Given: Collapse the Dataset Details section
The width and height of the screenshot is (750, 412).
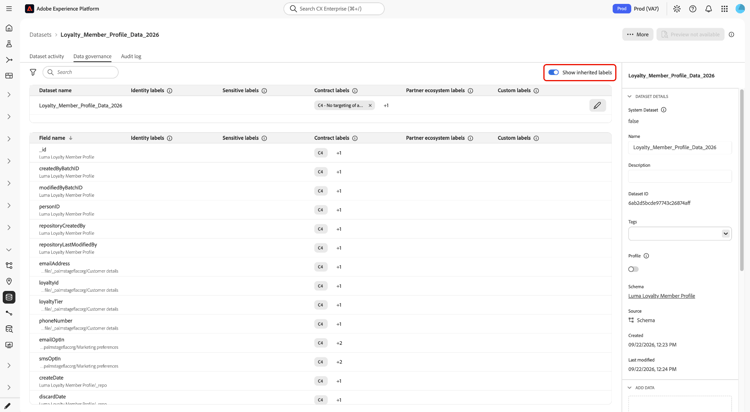Looking at the screenshot, I should pyautogui.click(x=629, y=96).
